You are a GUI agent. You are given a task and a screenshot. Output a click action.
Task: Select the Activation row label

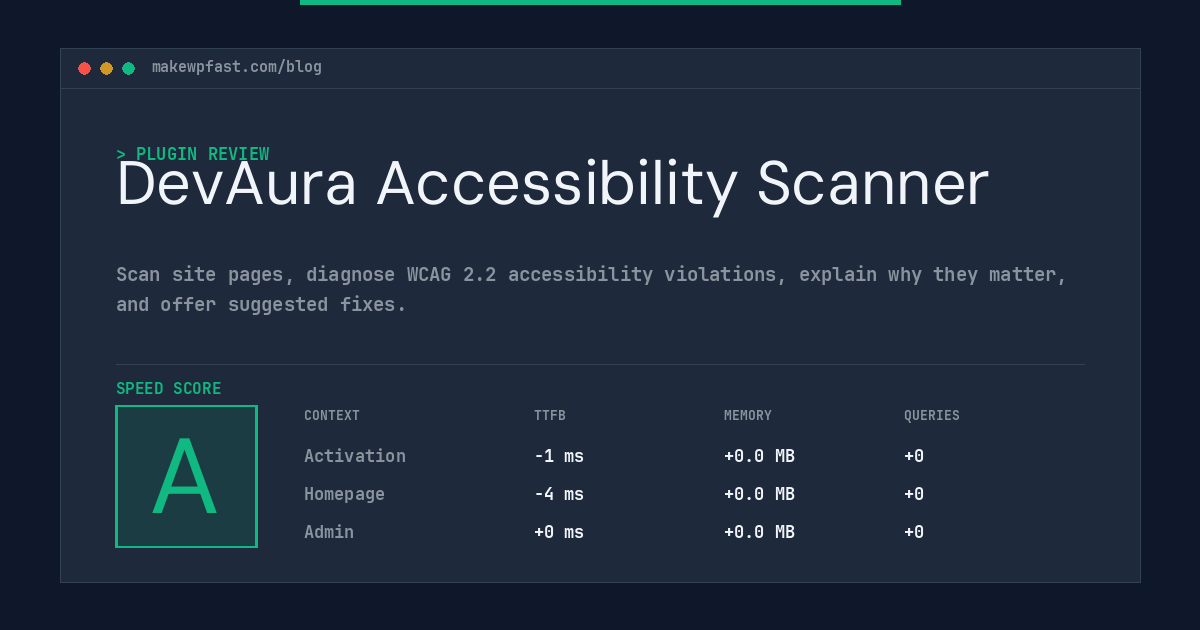(x=355, y=456)
